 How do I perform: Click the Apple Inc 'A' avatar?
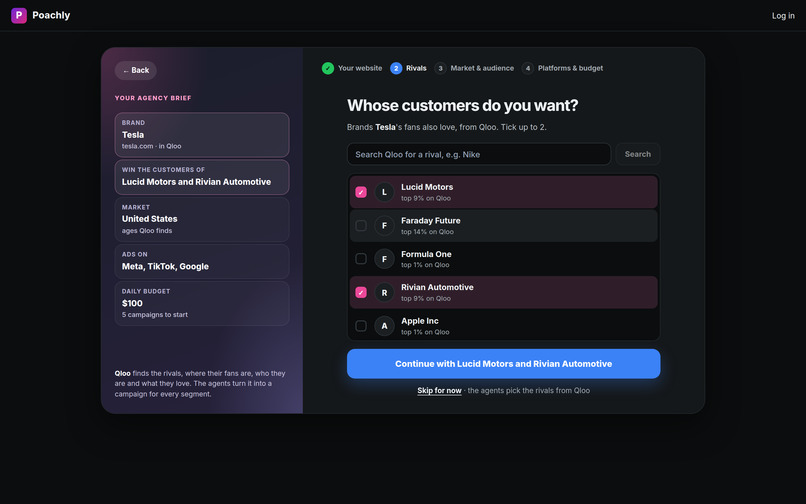pyautogui.click(x=384, y=326)
